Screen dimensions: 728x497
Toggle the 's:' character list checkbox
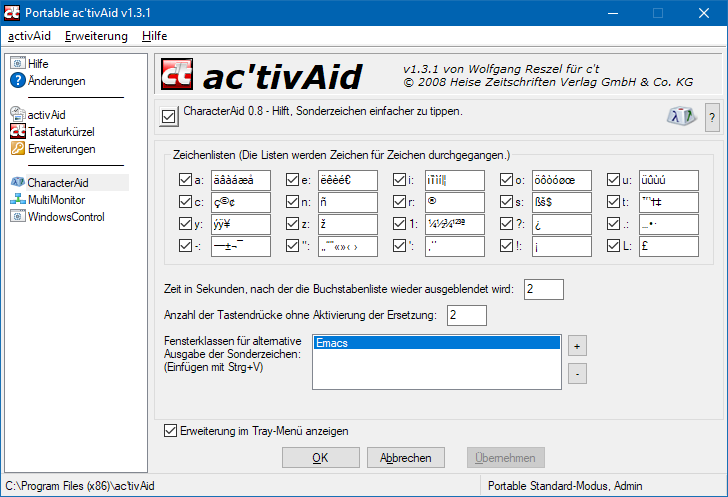click(x=507, y=202)
